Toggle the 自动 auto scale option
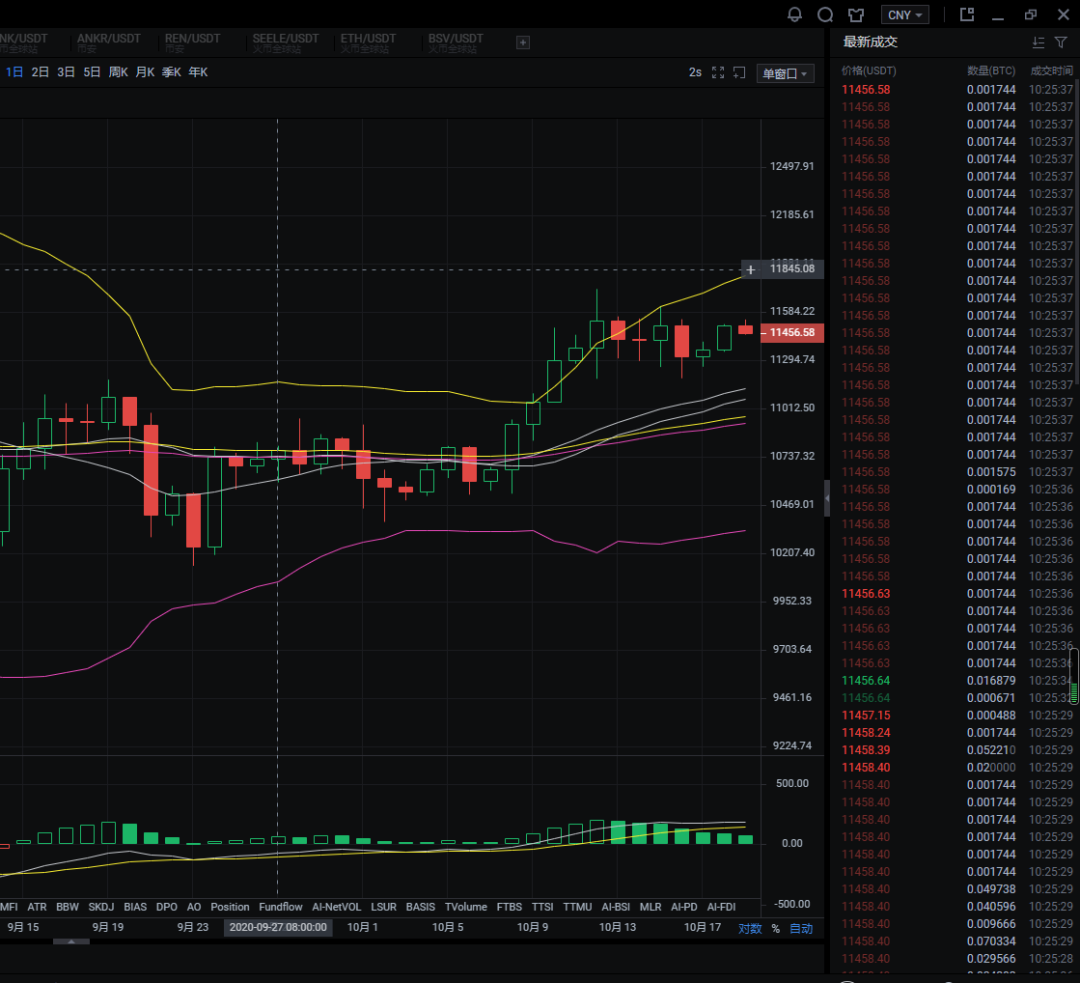 (x=801, y=928)
